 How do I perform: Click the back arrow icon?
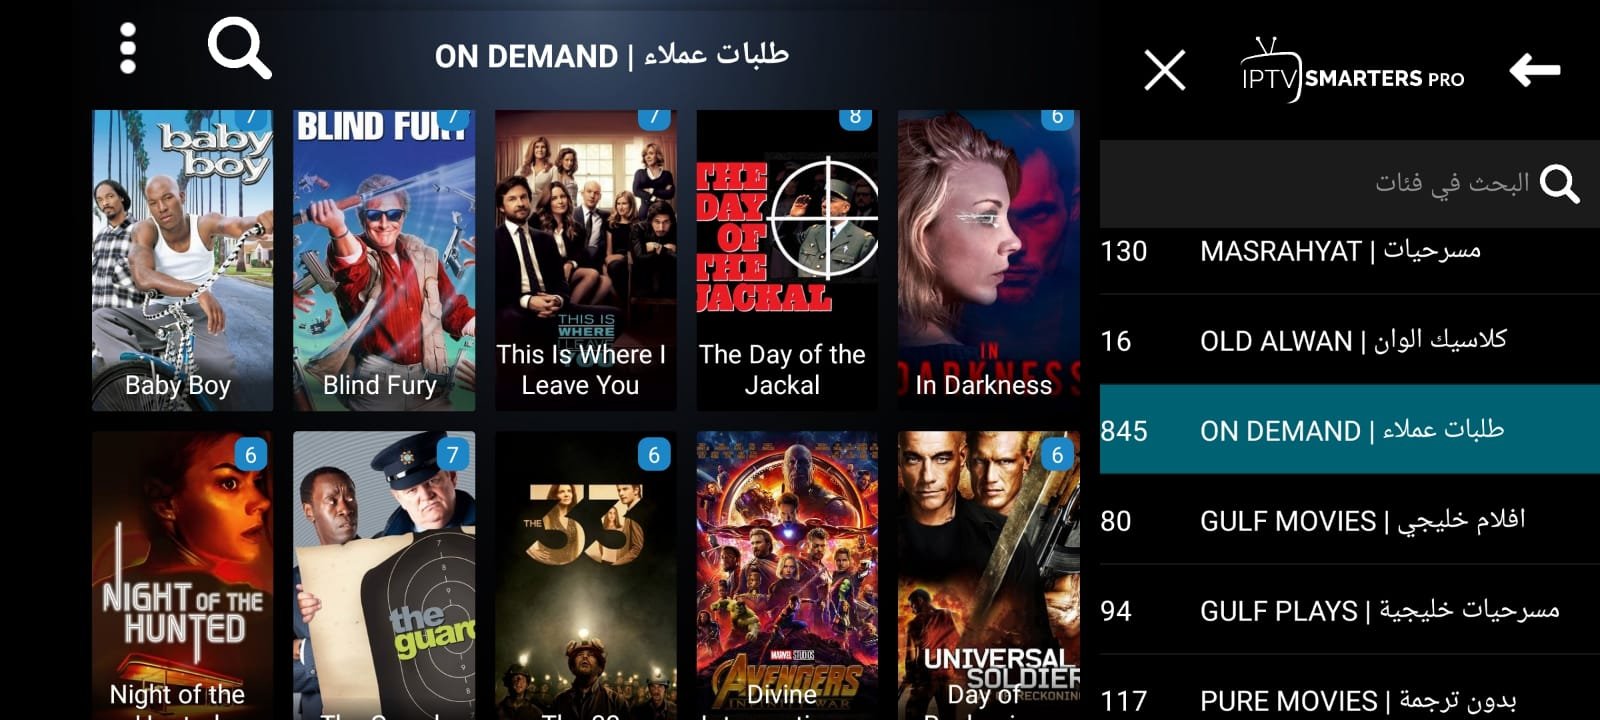pos(1535,71)
